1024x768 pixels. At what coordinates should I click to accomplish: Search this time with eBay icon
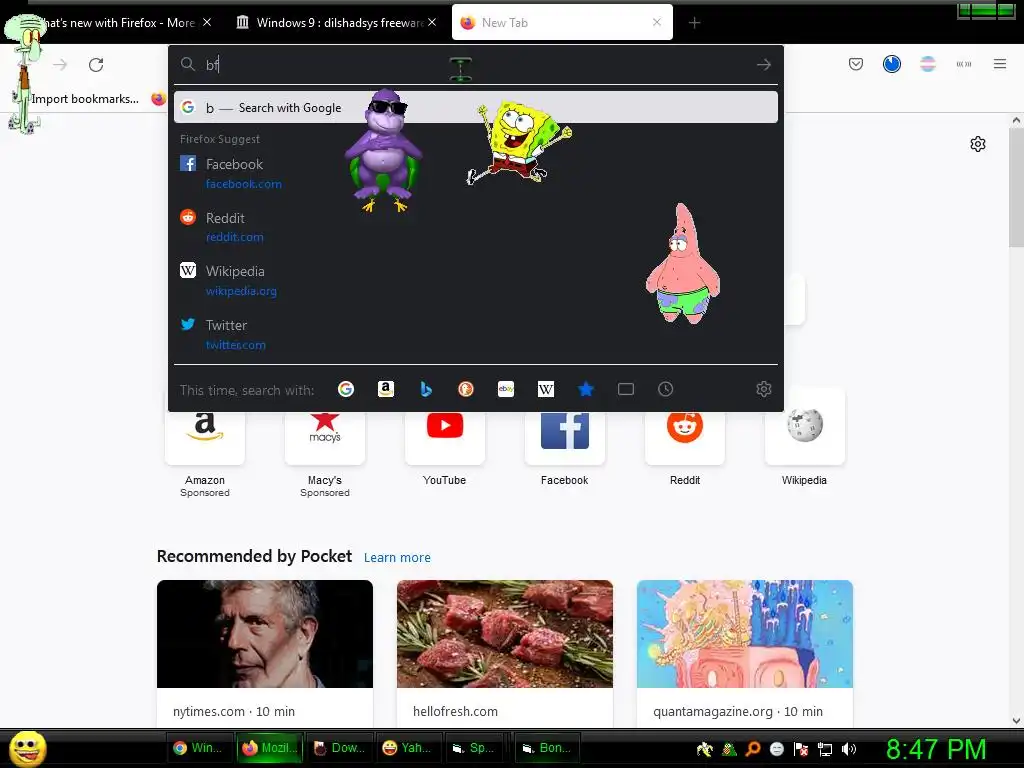(x=506, y=389)
